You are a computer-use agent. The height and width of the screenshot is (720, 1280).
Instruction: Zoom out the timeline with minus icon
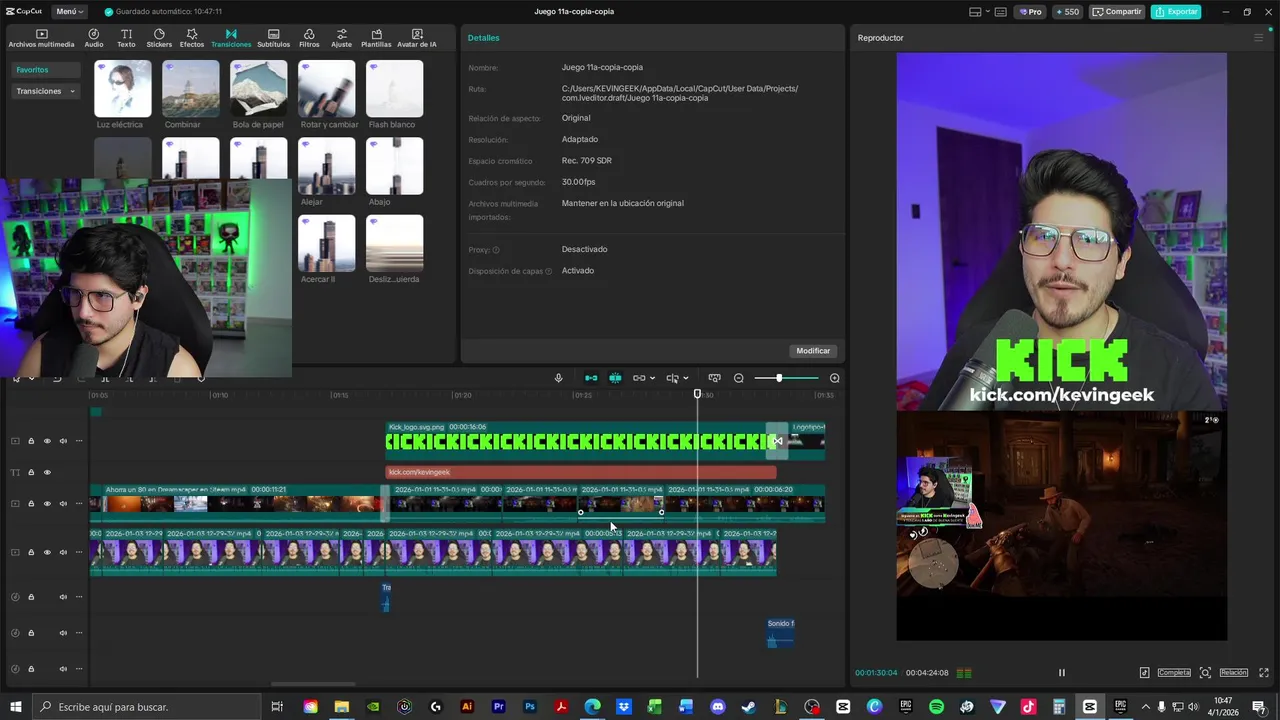pyautogui.click(x=739, y=378)
